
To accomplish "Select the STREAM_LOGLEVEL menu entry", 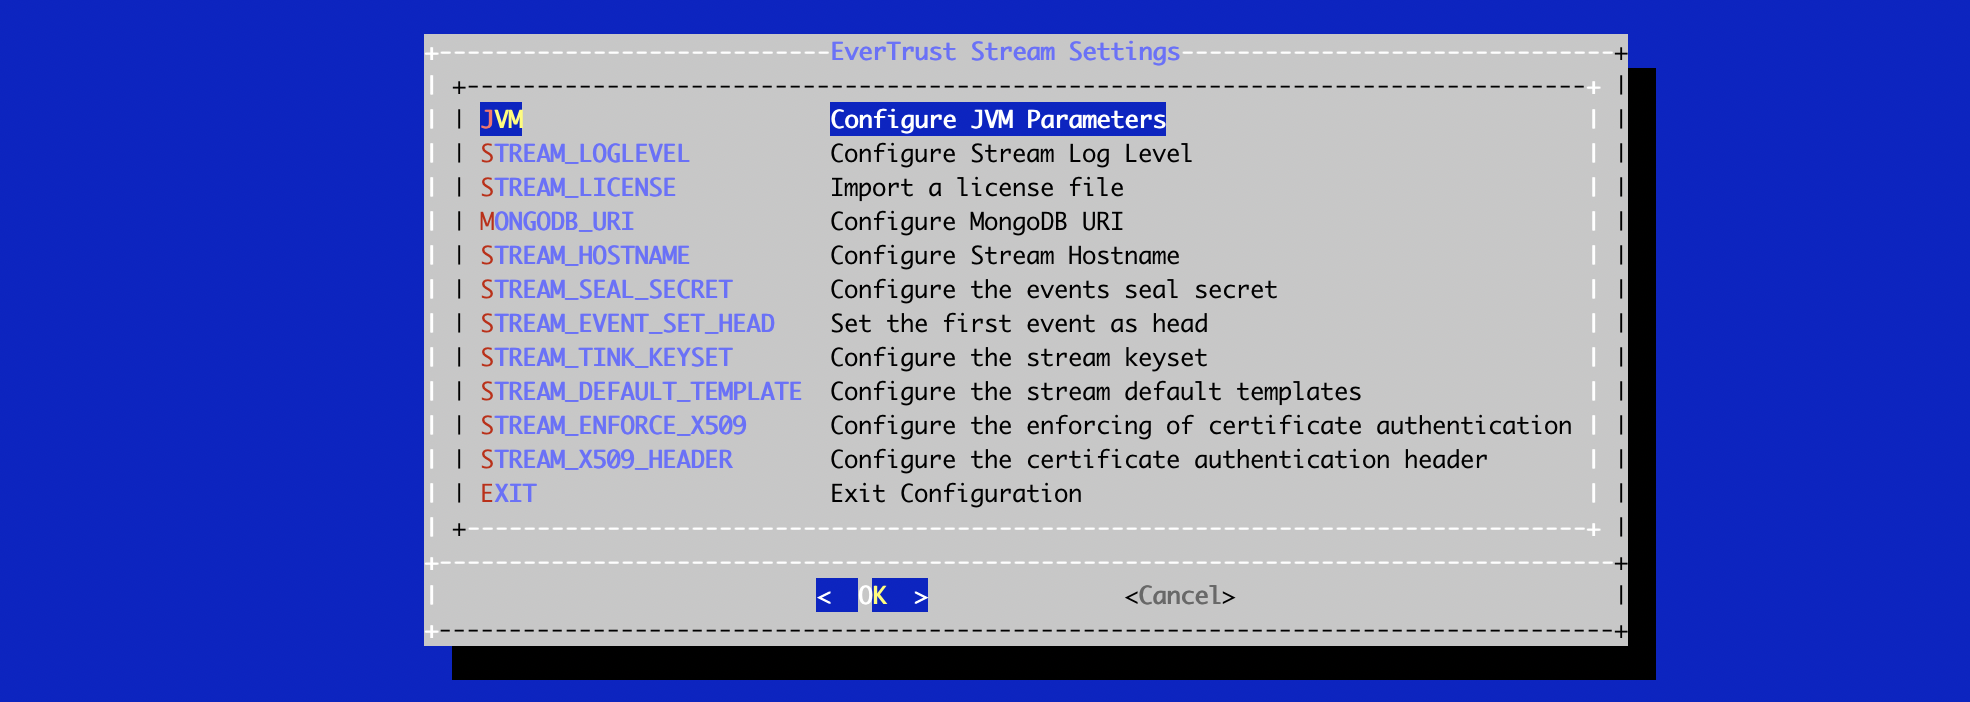I will coord(585,153).
